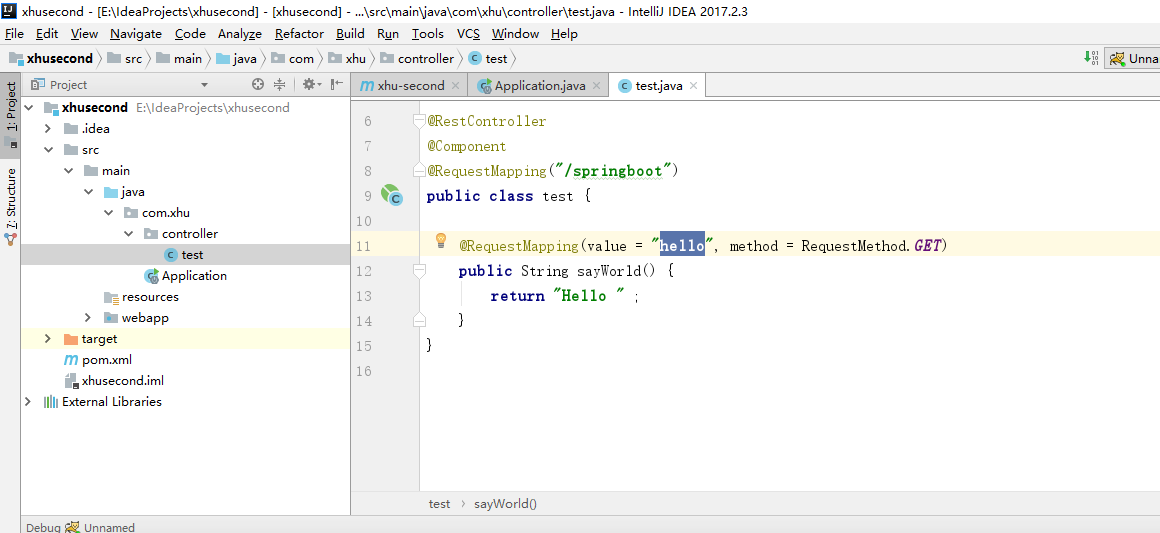Image resolution: width=1160 pixels, height=533 pixels.
Task: Click the test editor breadcrumb at bottom
Action: (x=439, y=503)
